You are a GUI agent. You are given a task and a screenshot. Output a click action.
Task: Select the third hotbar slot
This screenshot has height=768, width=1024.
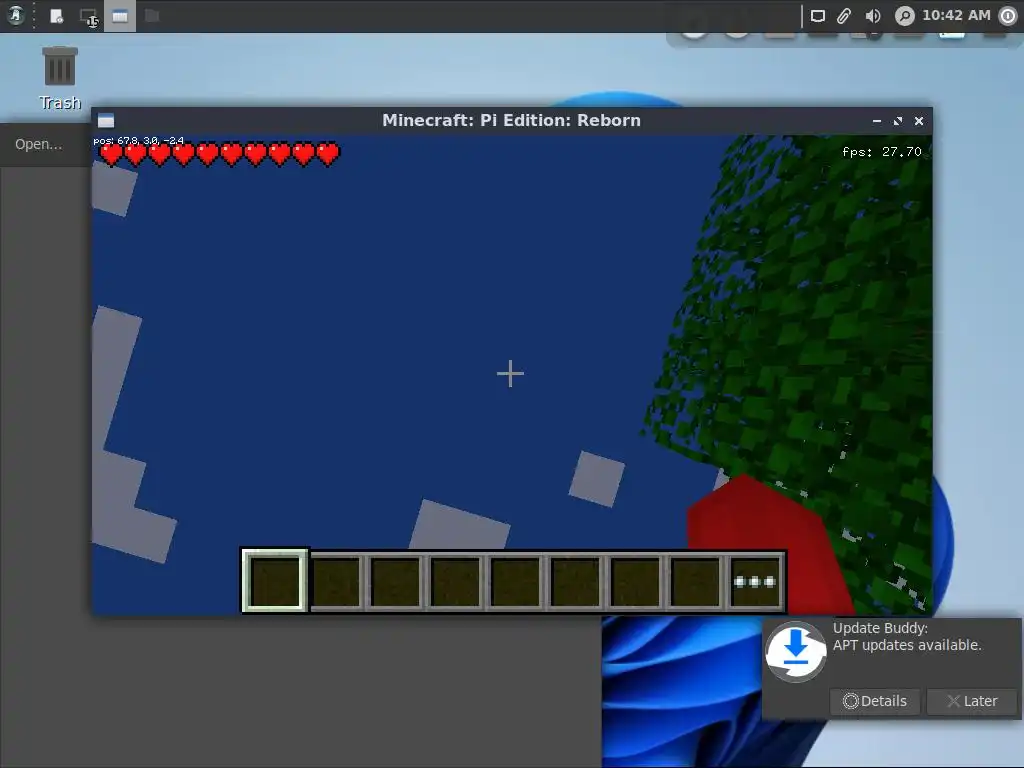point(395,581)
